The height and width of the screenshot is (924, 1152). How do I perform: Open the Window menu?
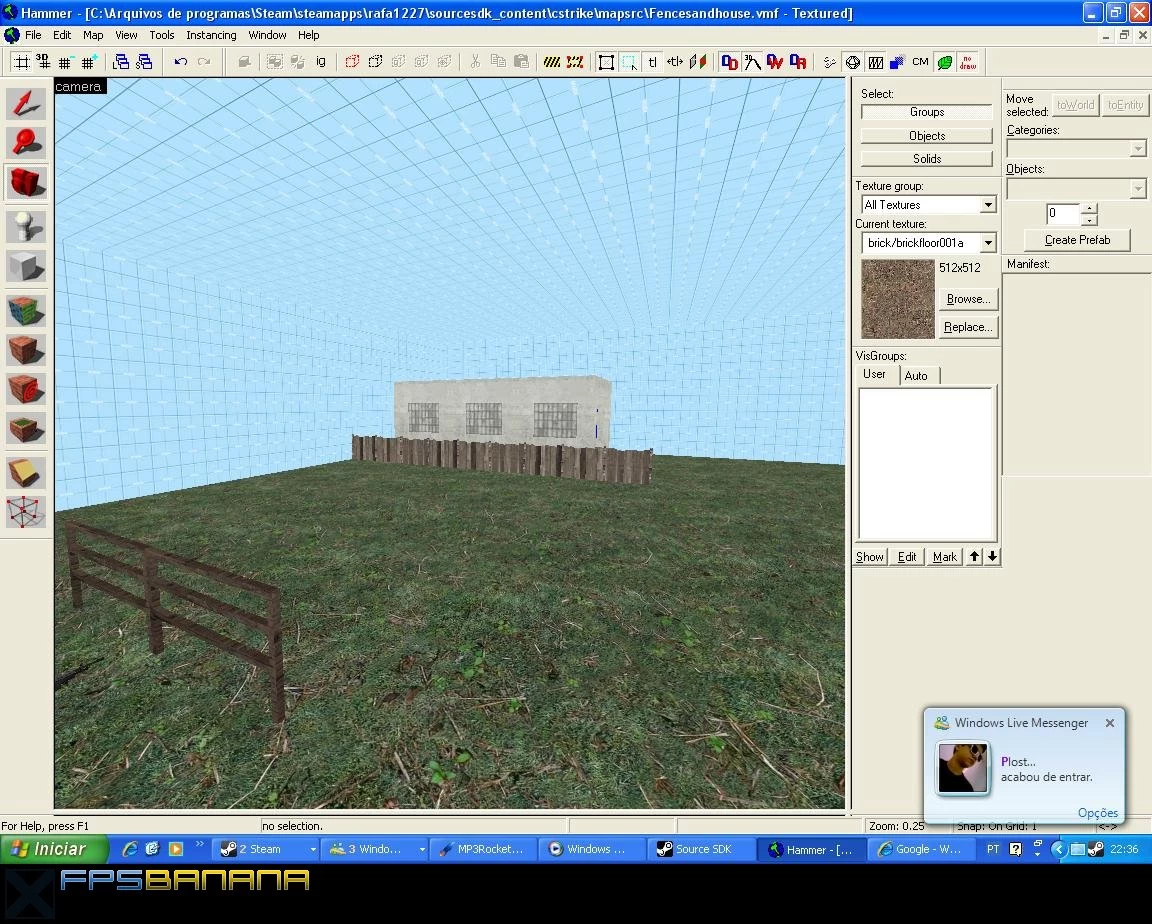267,35
